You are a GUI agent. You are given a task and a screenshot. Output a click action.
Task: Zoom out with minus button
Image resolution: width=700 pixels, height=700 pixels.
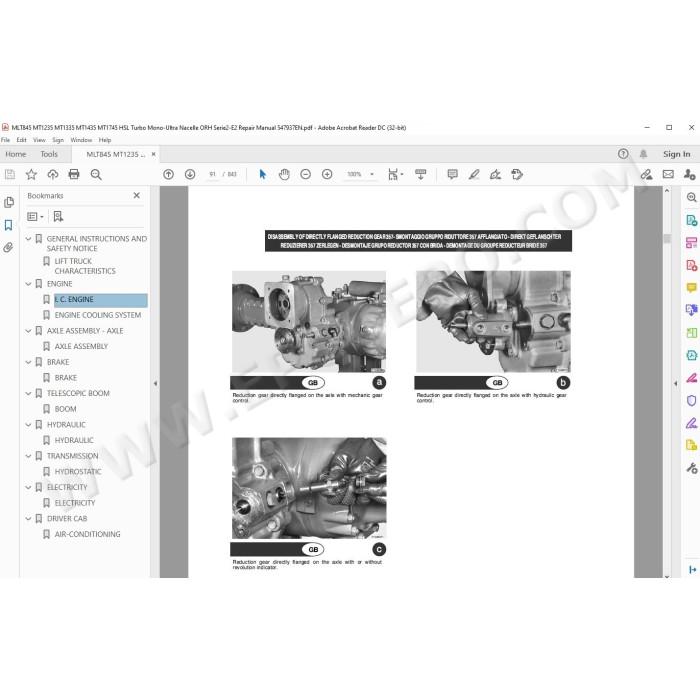(305, 175)
